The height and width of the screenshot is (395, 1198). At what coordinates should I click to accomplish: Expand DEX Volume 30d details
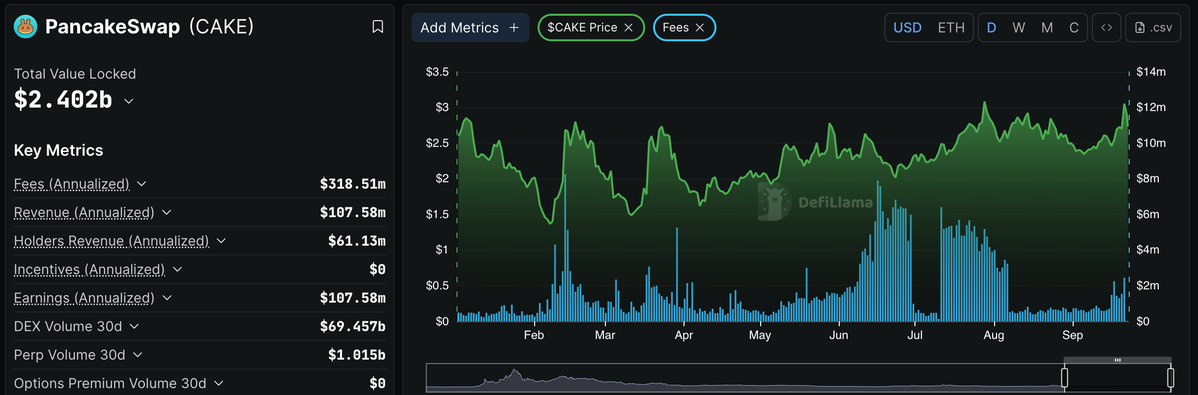pyautogui.click(x=134, y=326)
